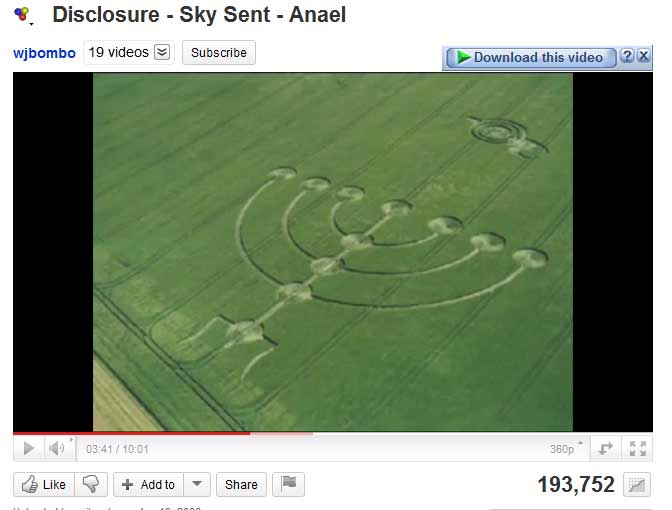
Task: Seek on the video progress bar
Action: click(333, 434)
